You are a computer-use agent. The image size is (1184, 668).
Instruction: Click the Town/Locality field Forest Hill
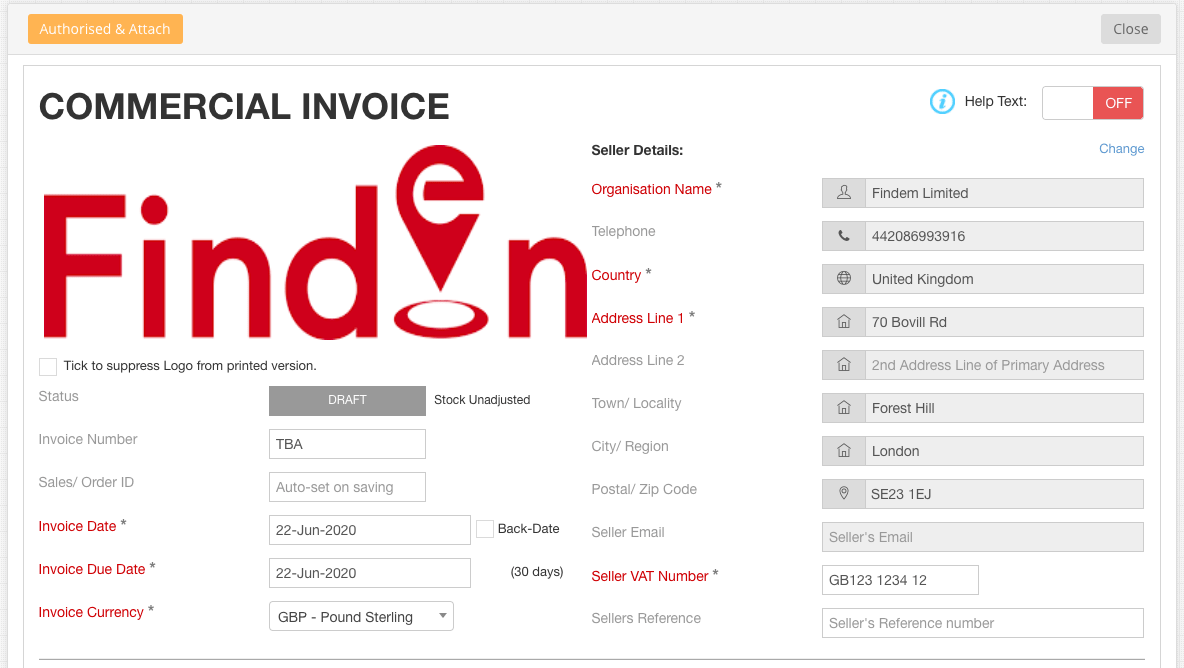click(x=1004, y=408)
